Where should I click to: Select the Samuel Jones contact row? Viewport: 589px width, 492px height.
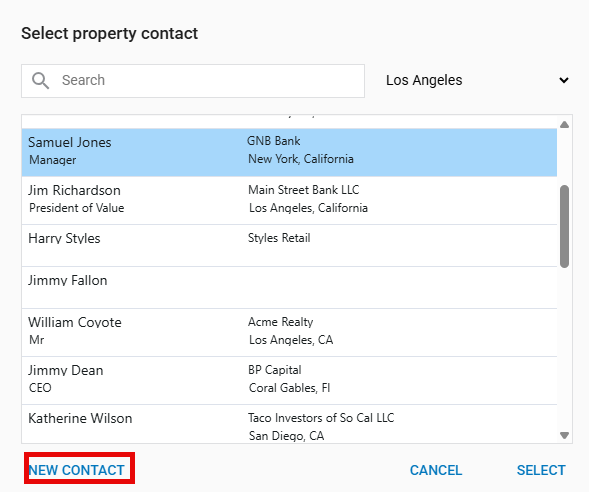pyautogui.click(x=289, y=152)
